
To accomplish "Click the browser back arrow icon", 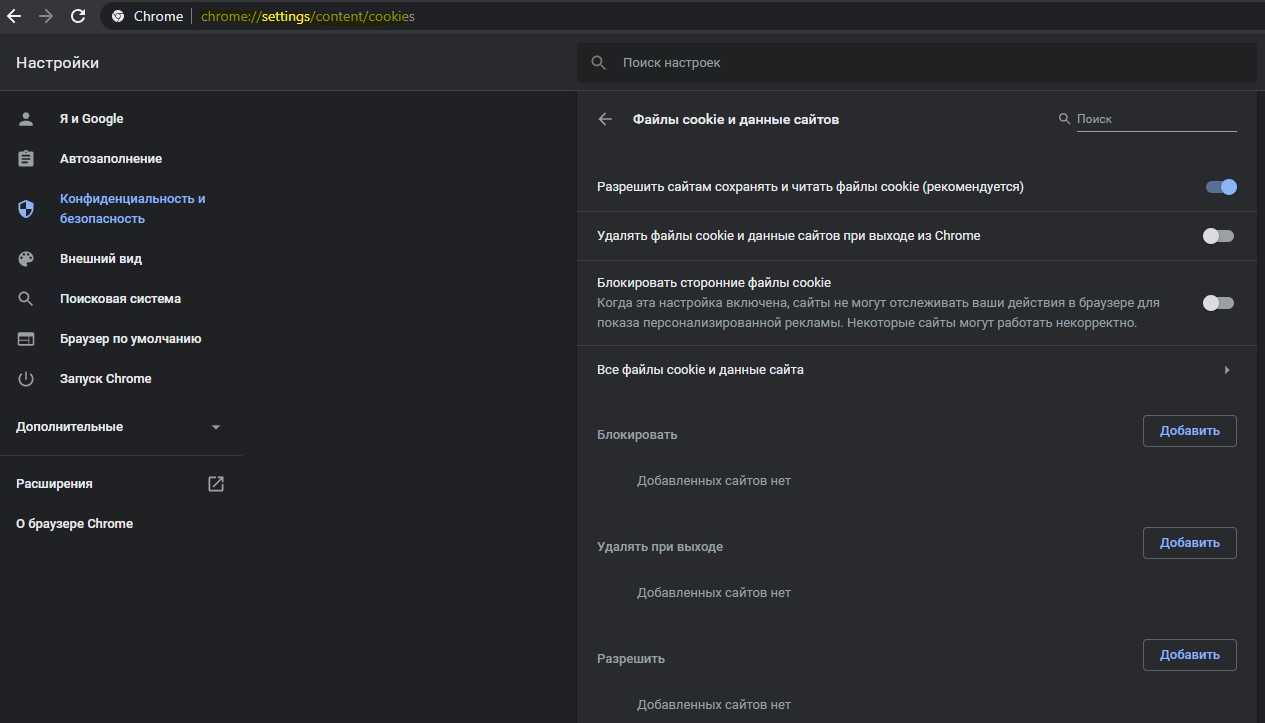I will (14, 16).
